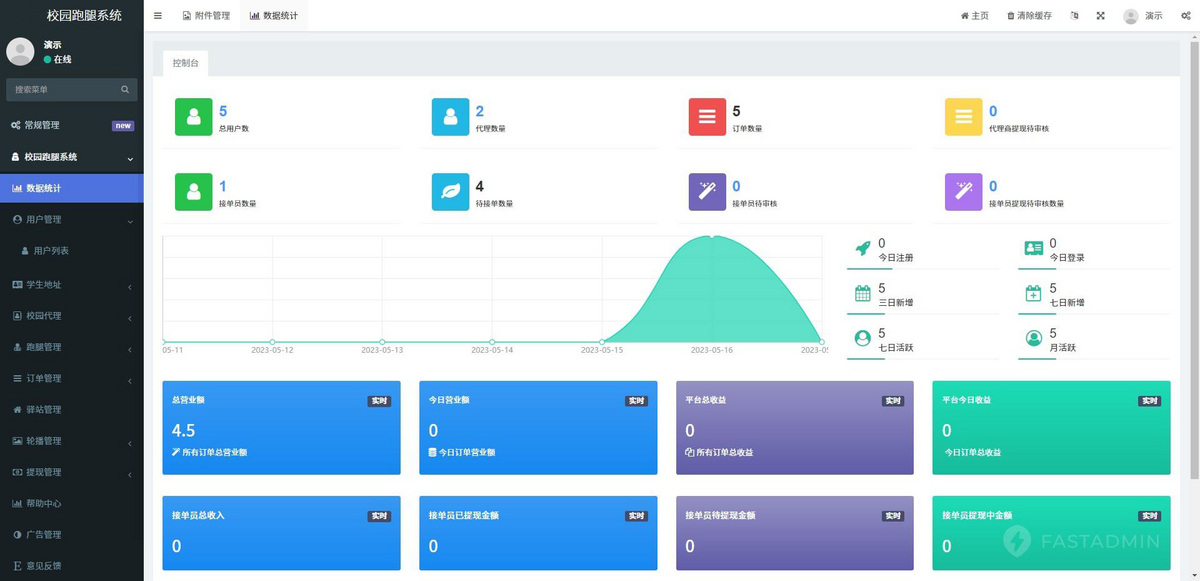
Task: Switch to the 附件管理 tab
Action: [x=207, y=16]
